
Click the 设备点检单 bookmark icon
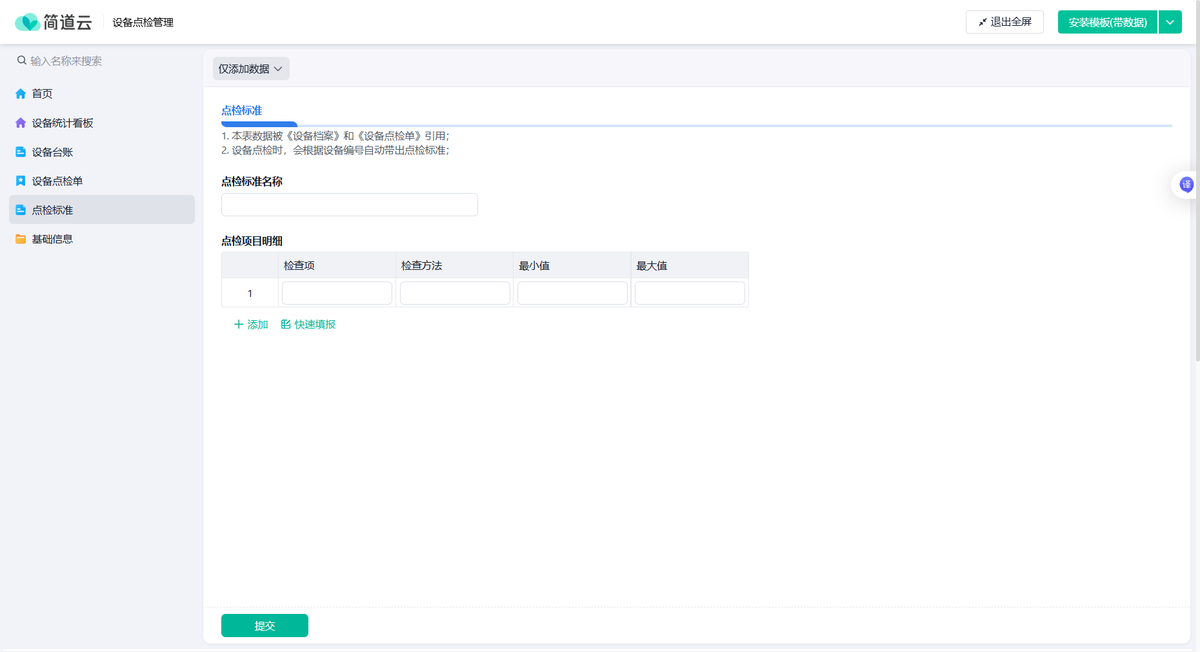pyautogui.click(x=21, y=181)
